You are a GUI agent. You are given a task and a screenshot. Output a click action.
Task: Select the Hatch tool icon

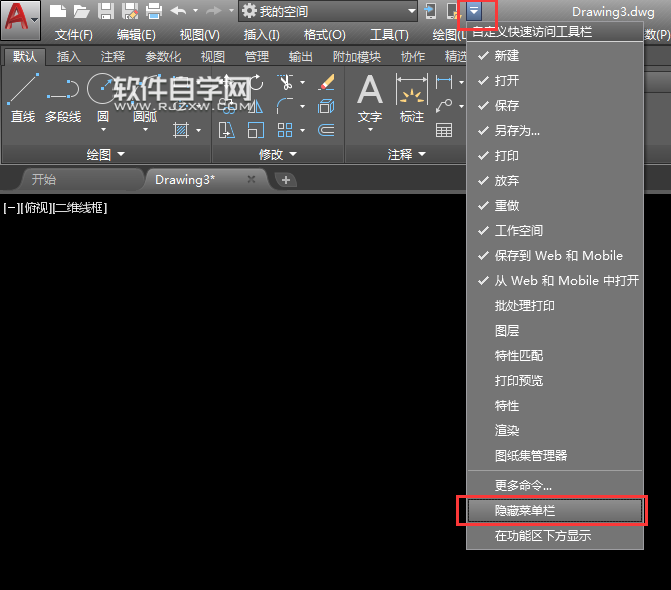point(181,130)
